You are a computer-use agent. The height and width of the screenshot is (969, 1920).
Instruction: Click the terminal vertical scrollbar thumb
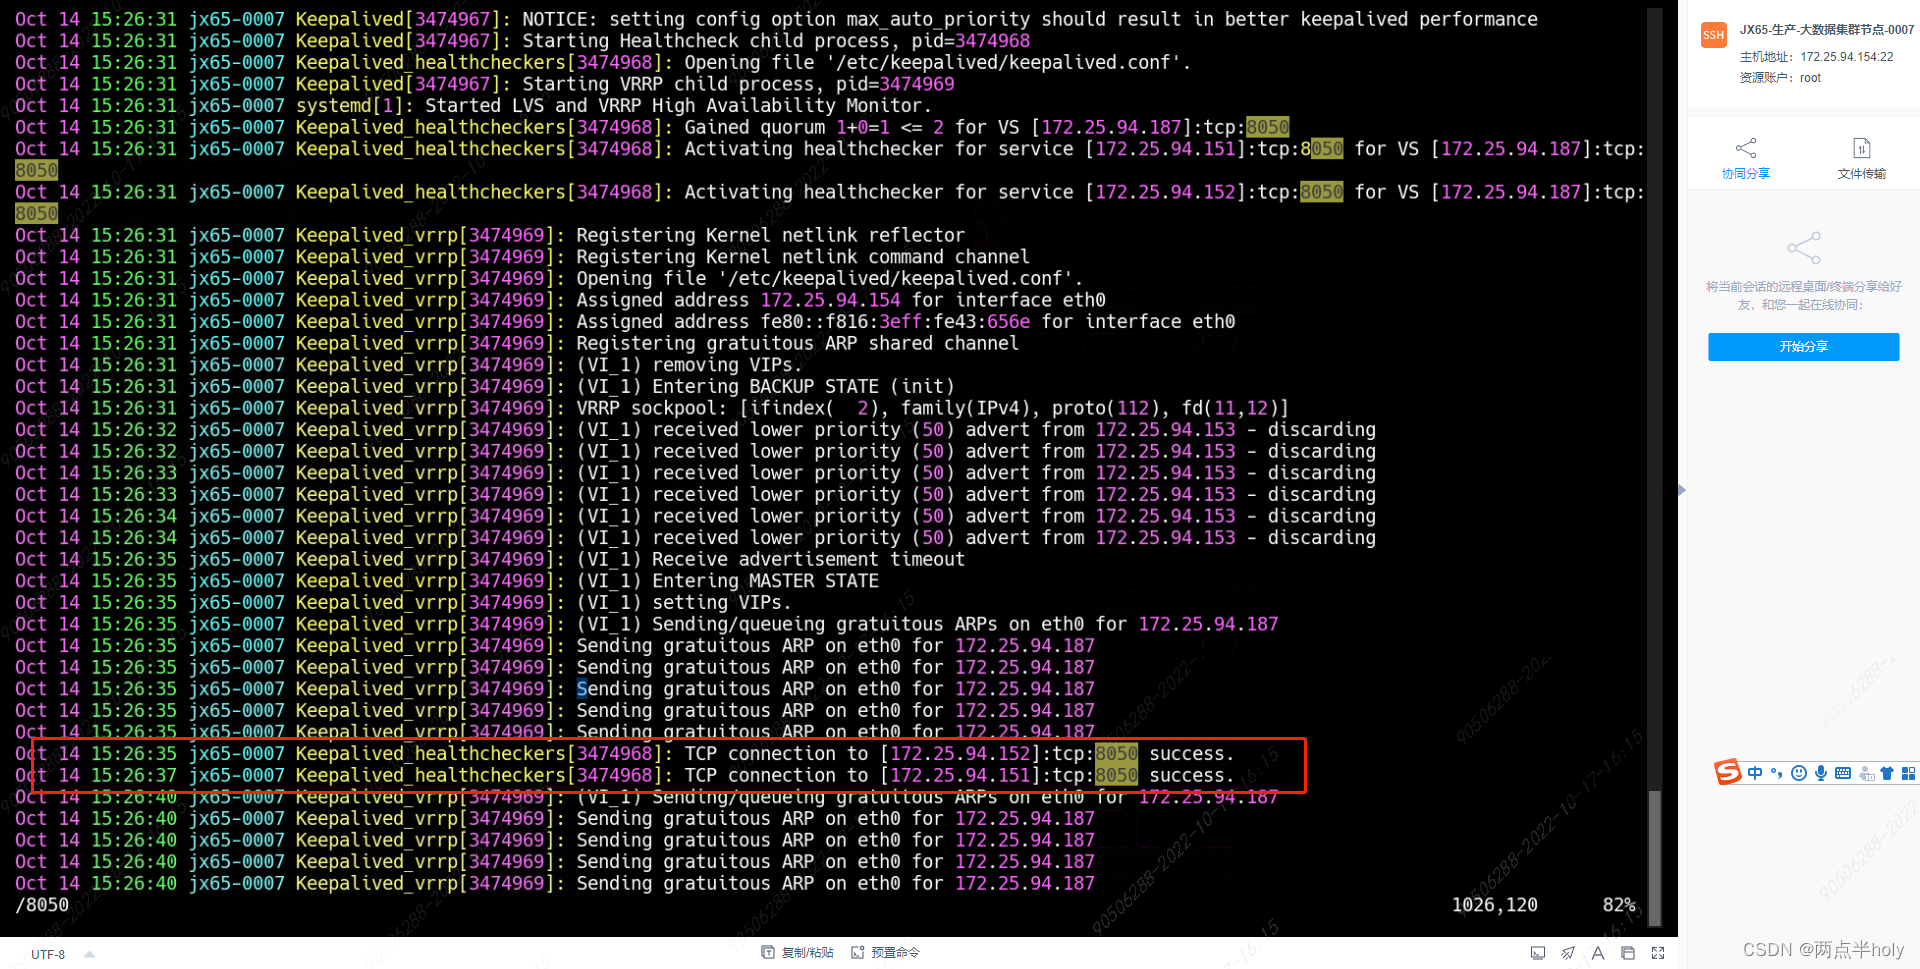tap(1655, 858)
